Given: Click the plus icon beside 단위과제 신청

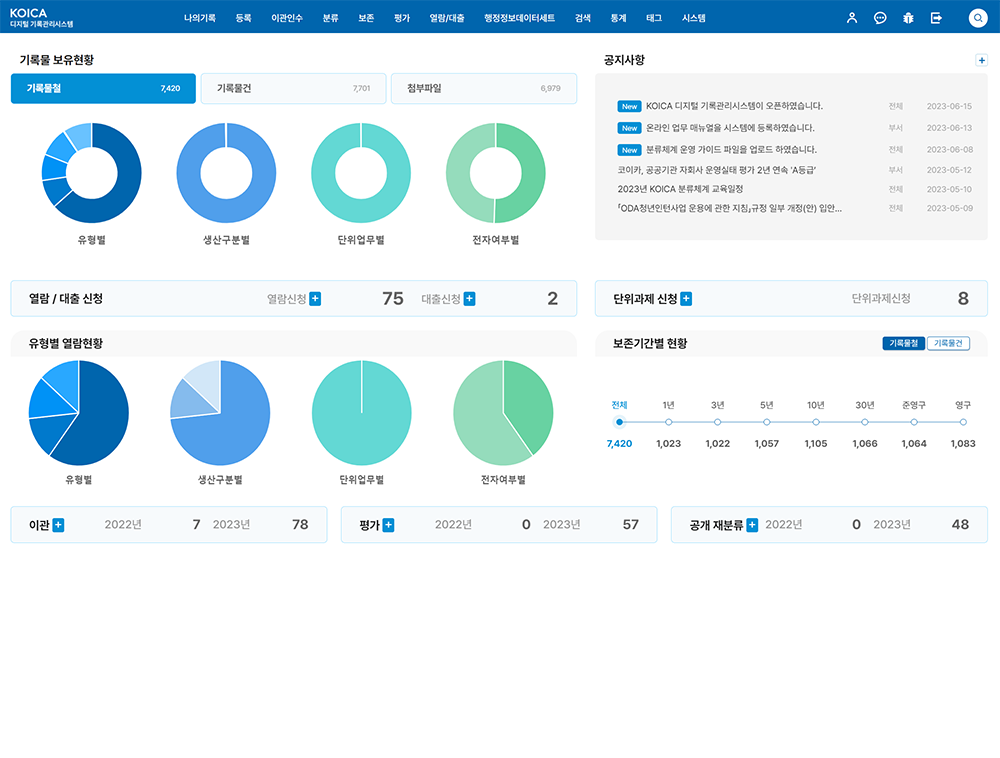Looking at the screenshot, I should click(x=686, y=298).
